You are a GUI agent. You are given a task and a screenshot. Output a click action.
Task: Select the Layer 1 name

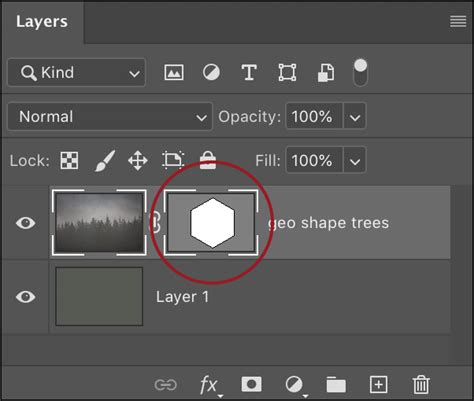[182, 297]
